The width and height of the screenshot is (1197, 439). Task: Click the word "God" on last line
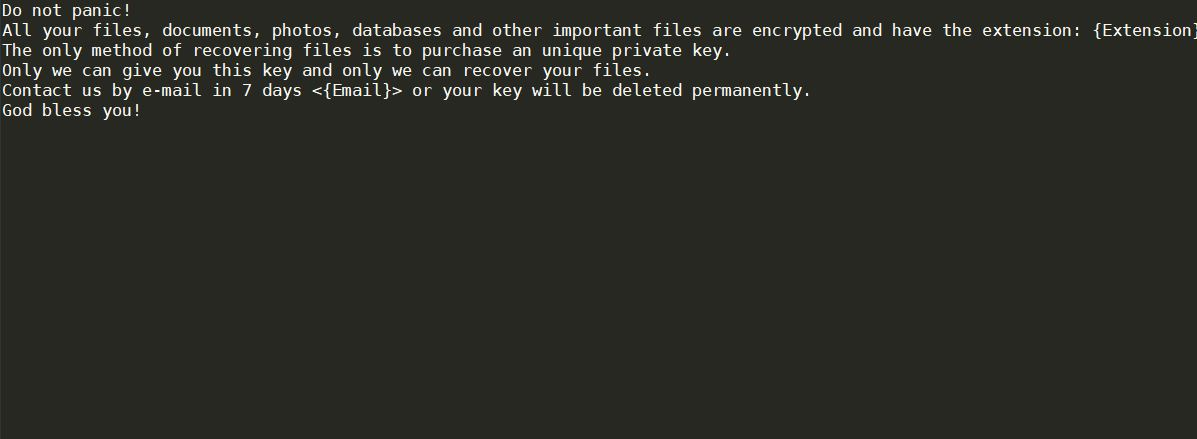click(x=16, y=110)
